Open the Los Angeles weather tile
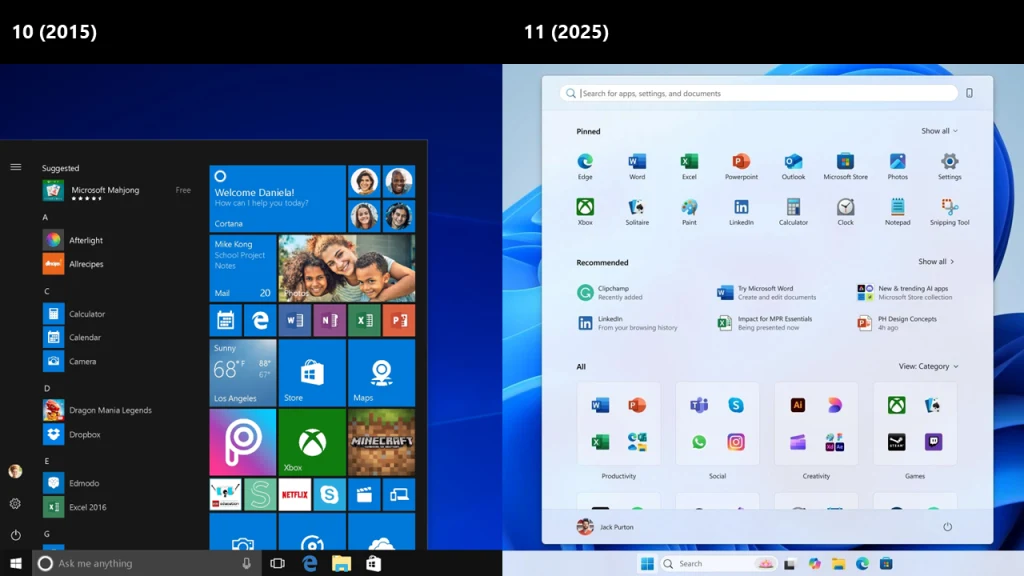Screen dimensions: 1024x576 coord(242,373)
